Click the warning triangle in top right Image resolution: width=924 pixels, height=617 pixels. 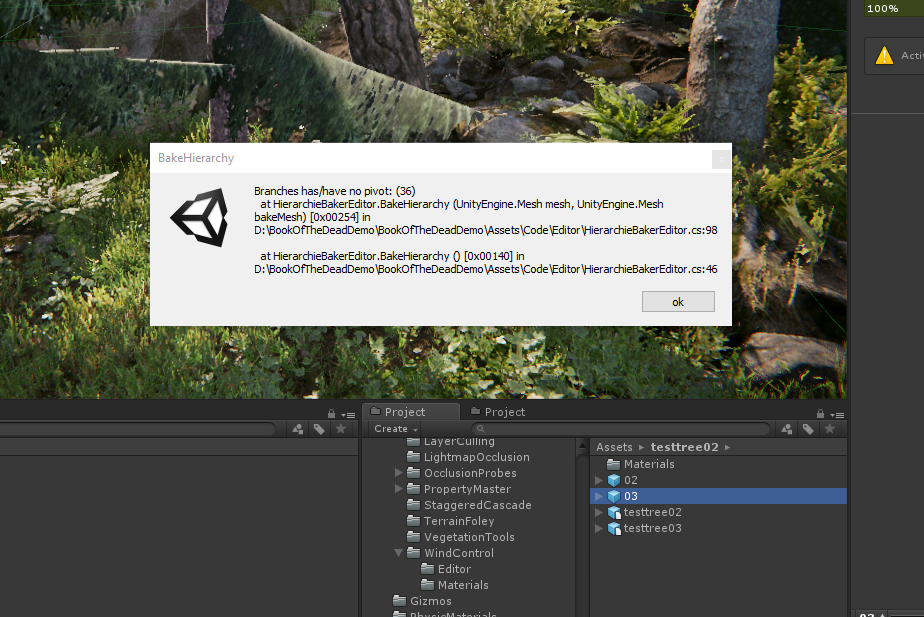pyautogui.click(x=885, y=56)
